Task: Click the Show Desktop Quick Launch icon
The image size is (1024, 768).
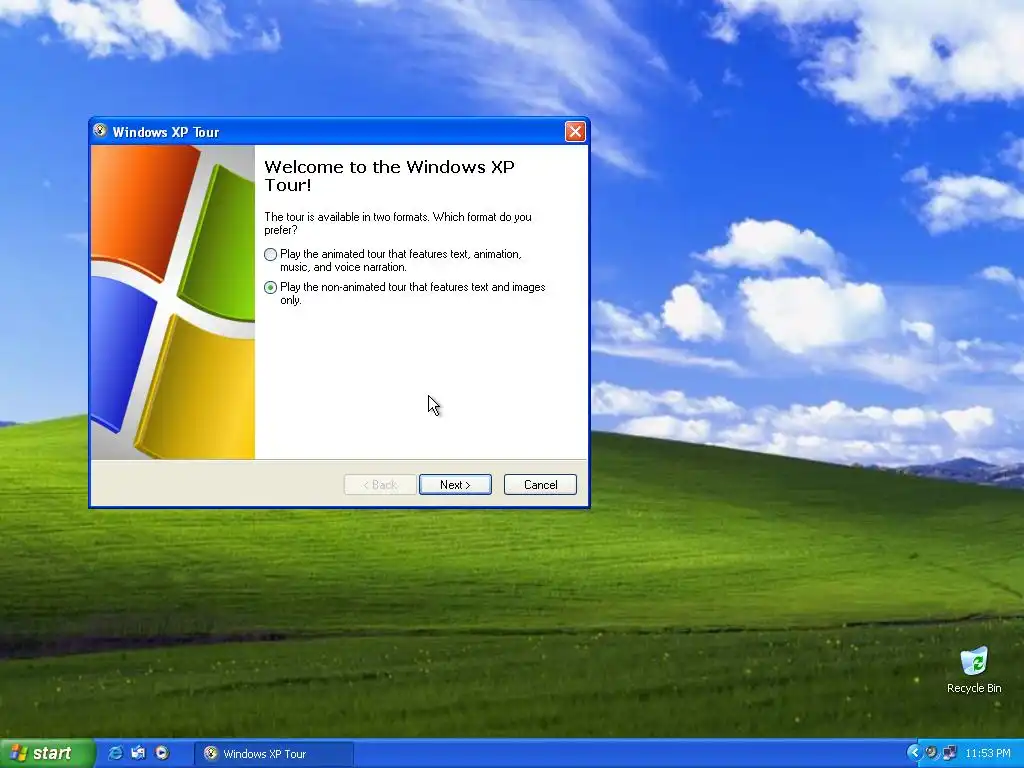Action: pos(138,753)
